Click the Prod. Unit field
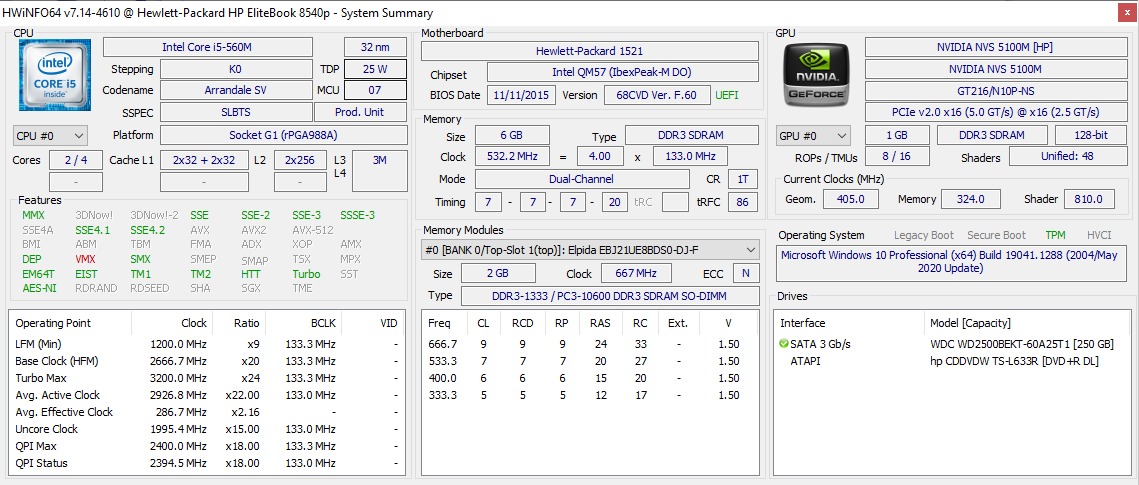 tap(360, 112)
